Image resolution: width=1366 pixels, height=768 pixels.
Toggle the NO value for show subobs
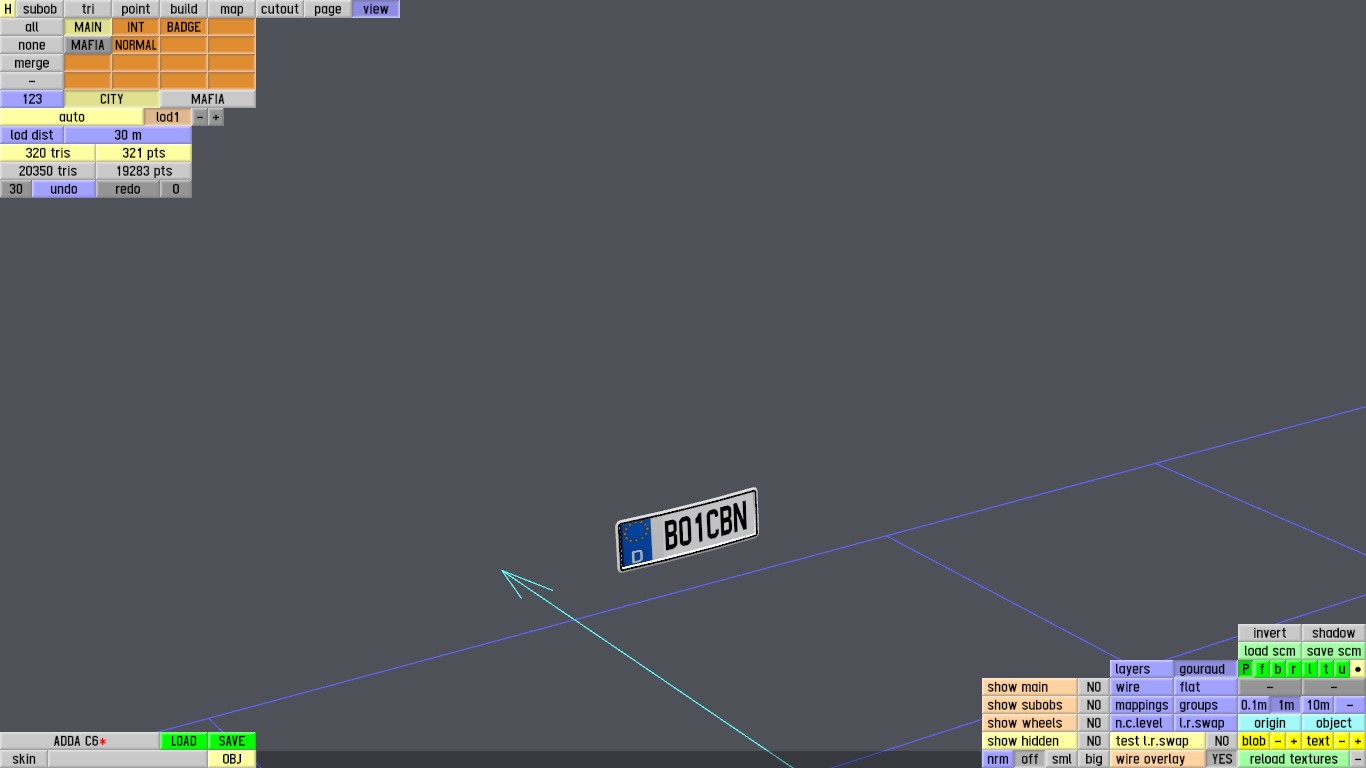[1094, 705]
